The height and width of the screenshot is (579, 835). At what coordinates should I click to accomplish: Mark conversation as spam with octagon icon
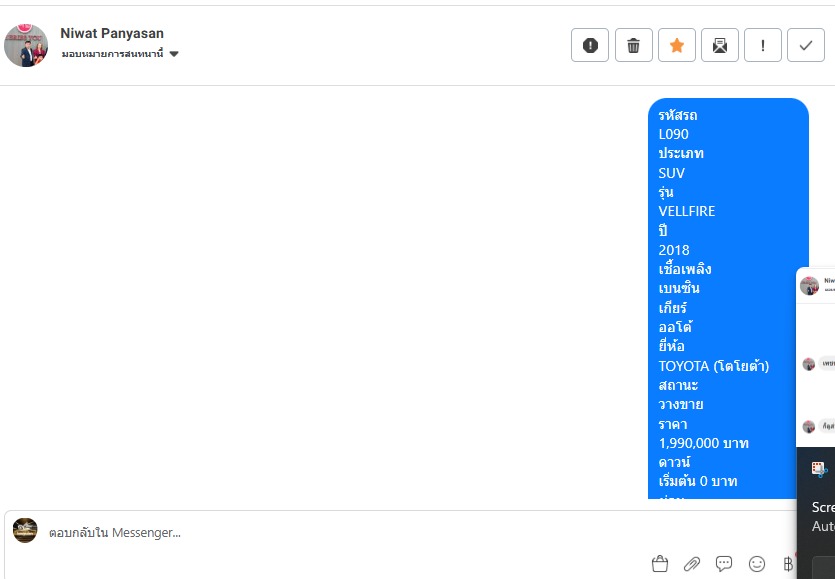(x=590, y=45)
